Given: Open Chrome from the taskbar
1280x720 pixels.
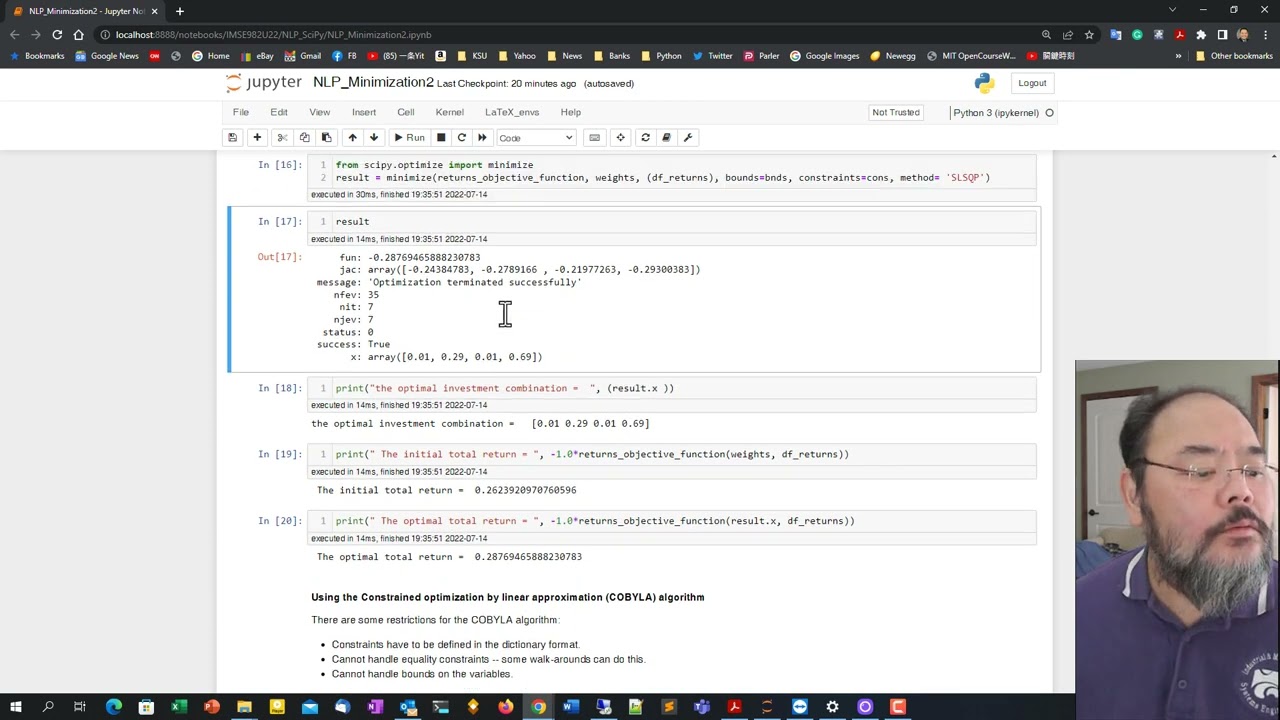Looking at the screenshot, I should pos(538,707).
